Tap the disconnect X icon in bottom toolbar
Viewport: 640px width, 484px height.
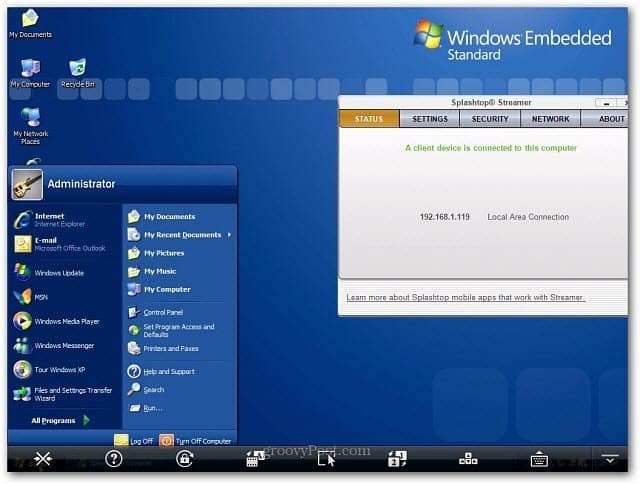[x=42, y=459]
